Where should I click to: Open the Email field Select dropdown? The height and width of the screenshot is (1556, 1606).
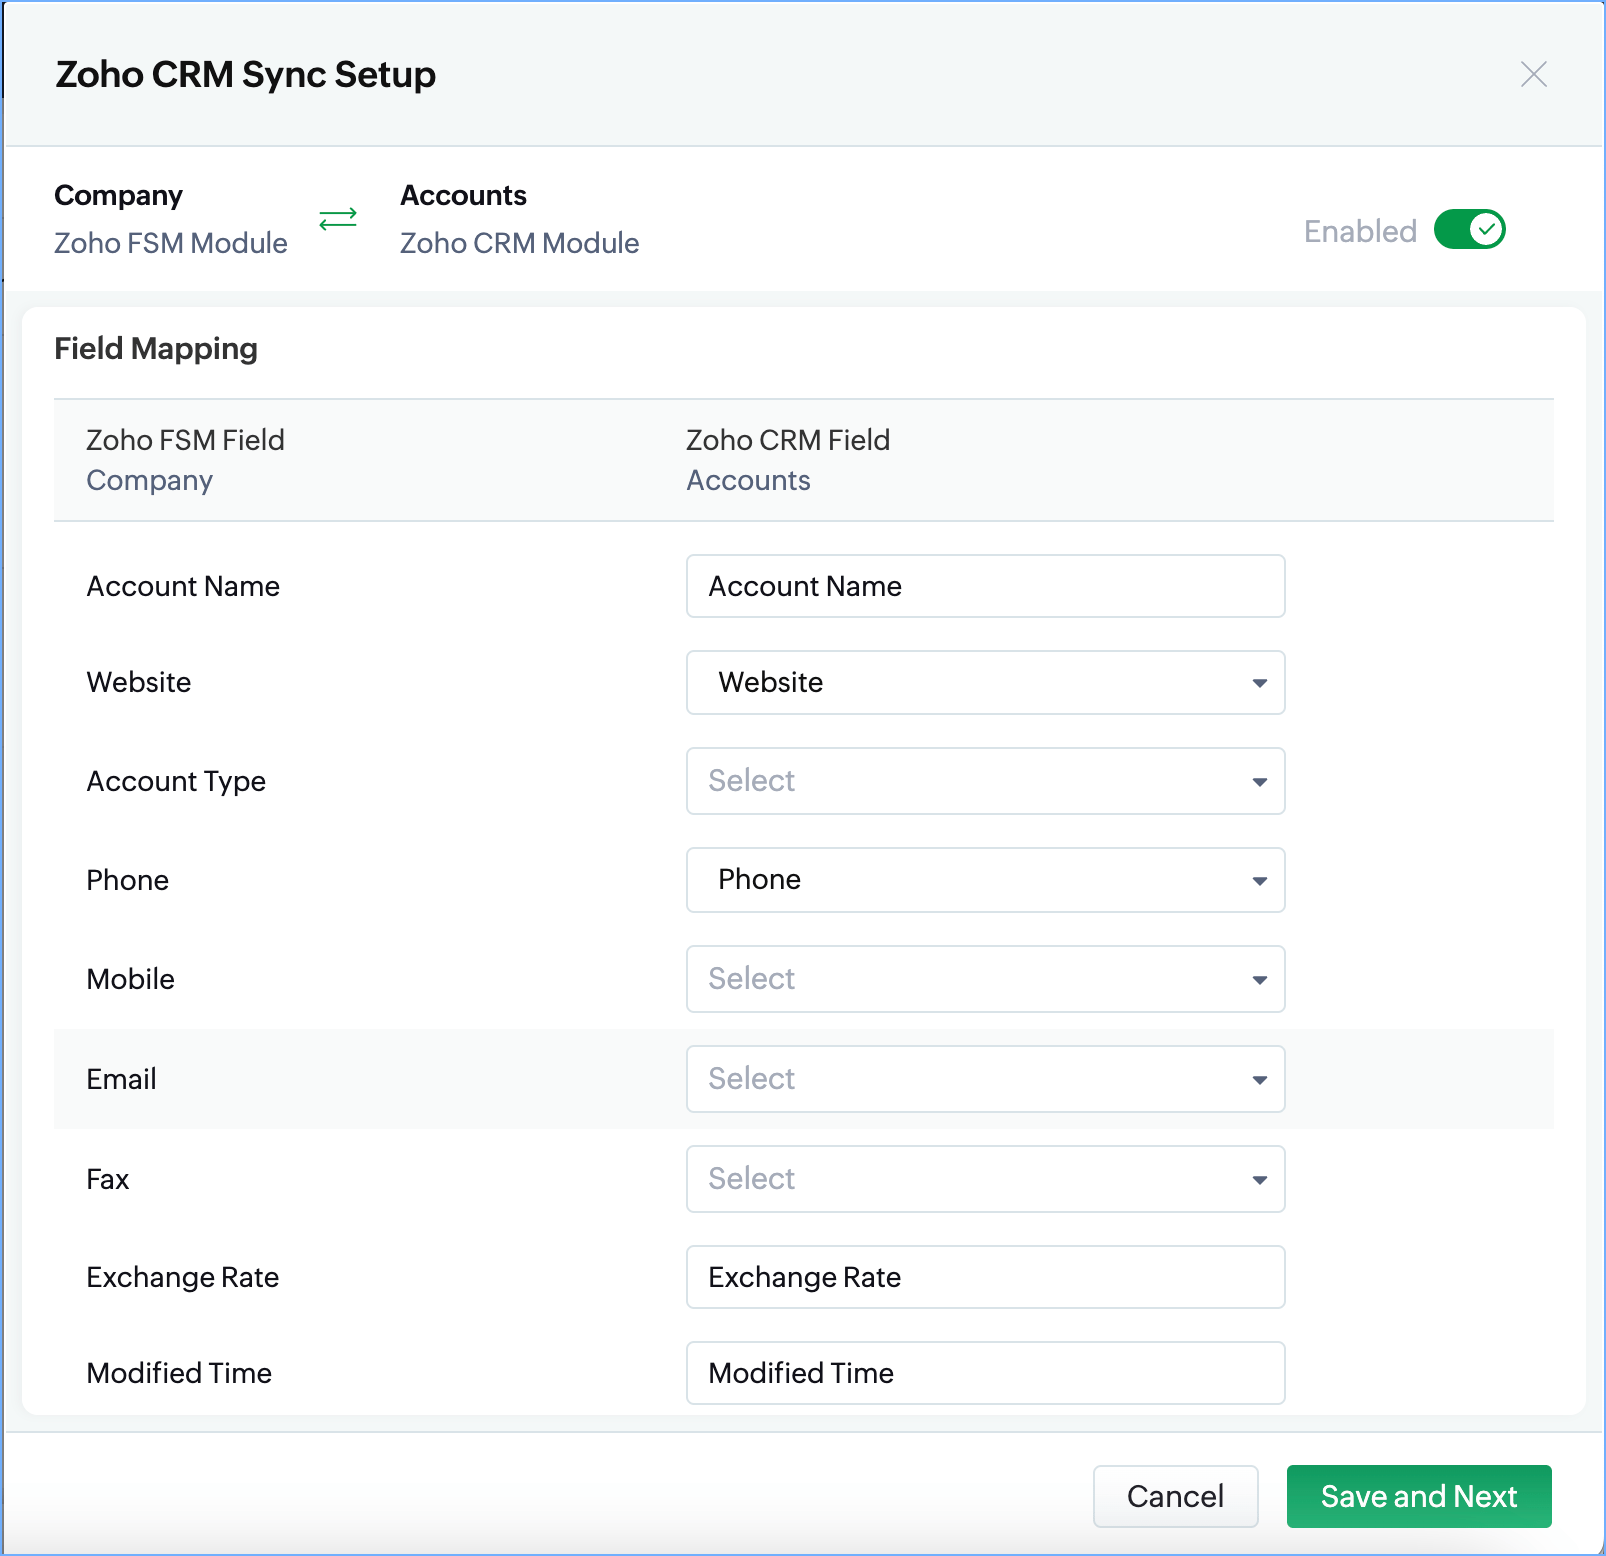[985, 1079]
